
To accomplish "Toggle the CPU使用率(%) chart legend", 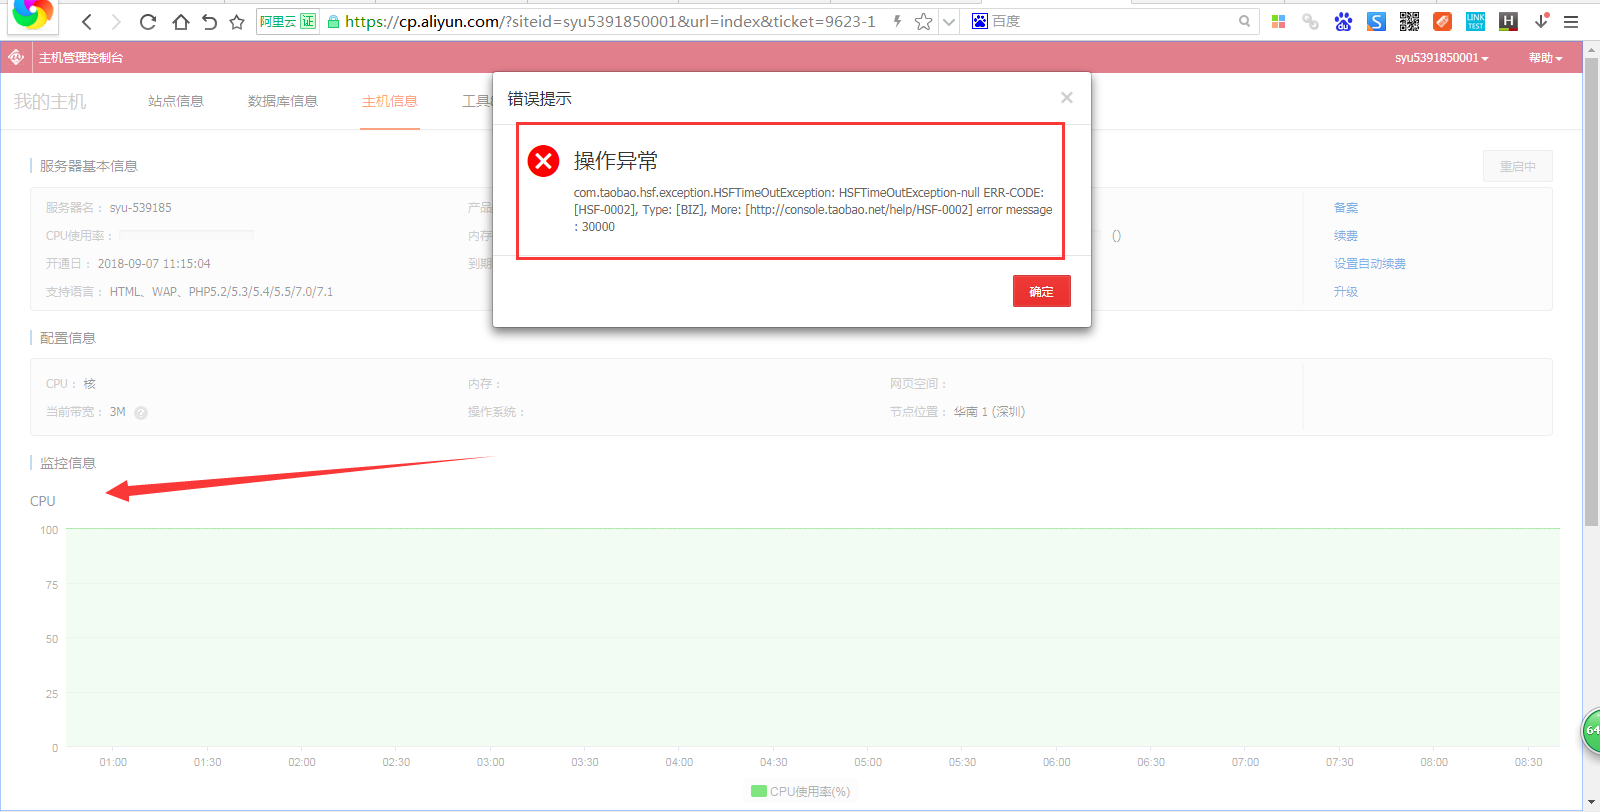I will coord(800,791).
